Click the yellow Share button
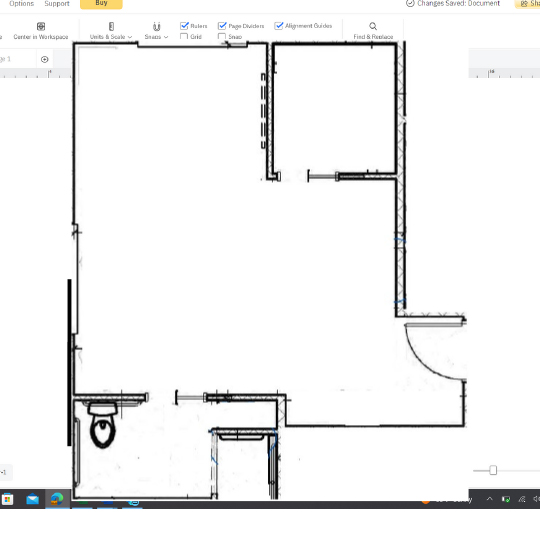 [x=527, y=4]
